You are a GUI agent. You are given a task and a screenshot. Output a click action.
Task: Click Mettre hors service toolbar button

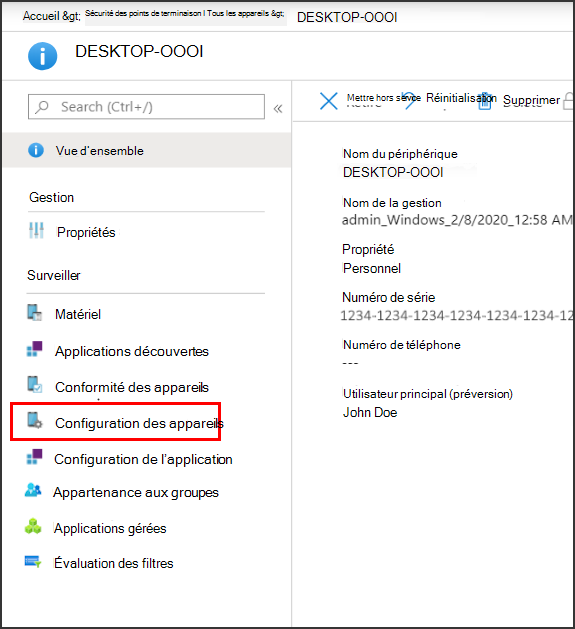coord(384,97)
